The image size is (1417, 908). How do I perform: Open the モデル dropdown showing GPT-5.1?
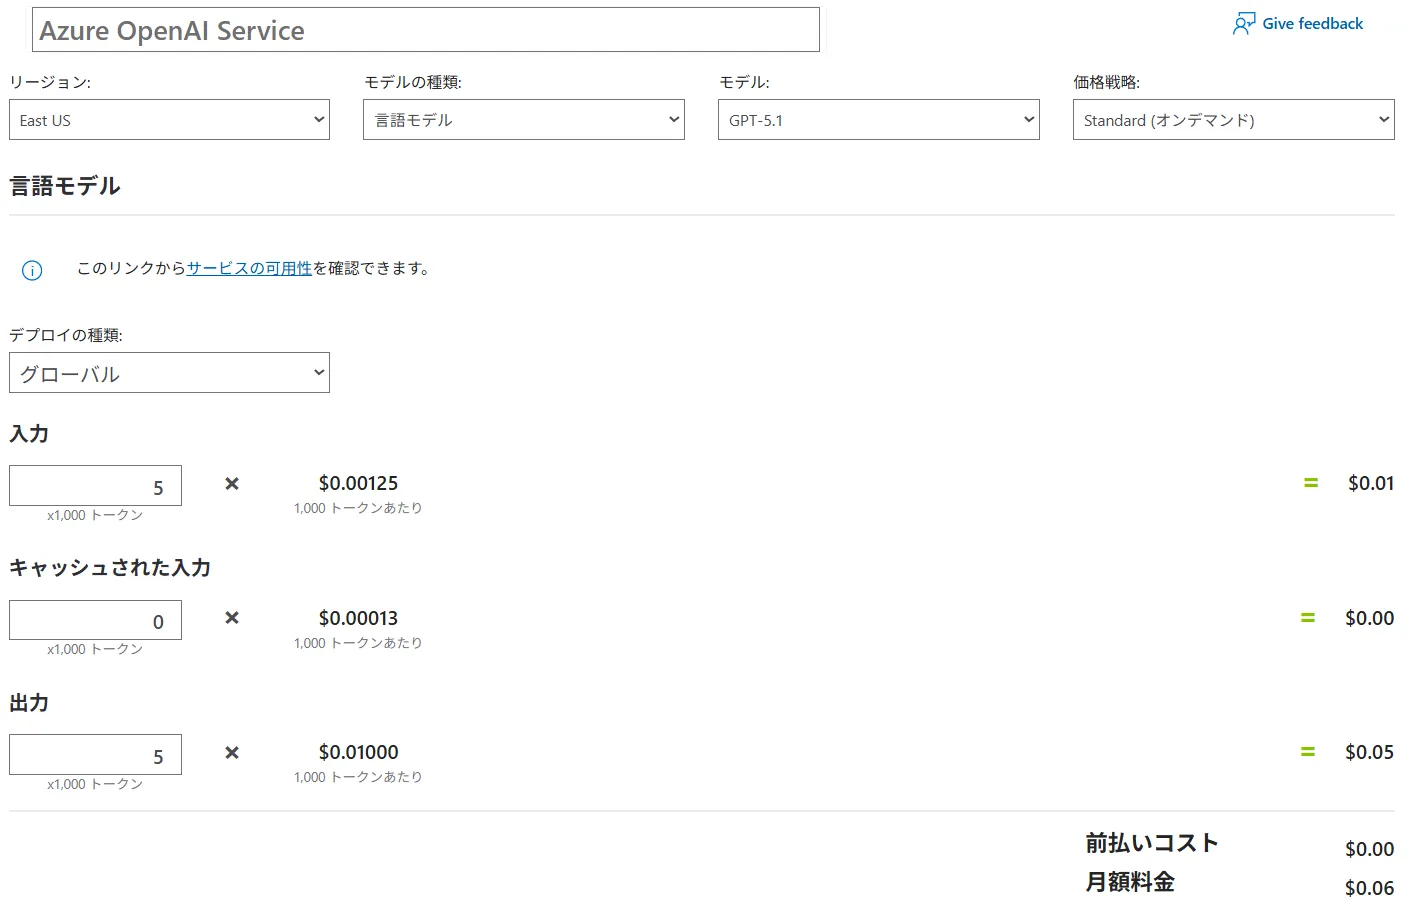pos(879,120)
